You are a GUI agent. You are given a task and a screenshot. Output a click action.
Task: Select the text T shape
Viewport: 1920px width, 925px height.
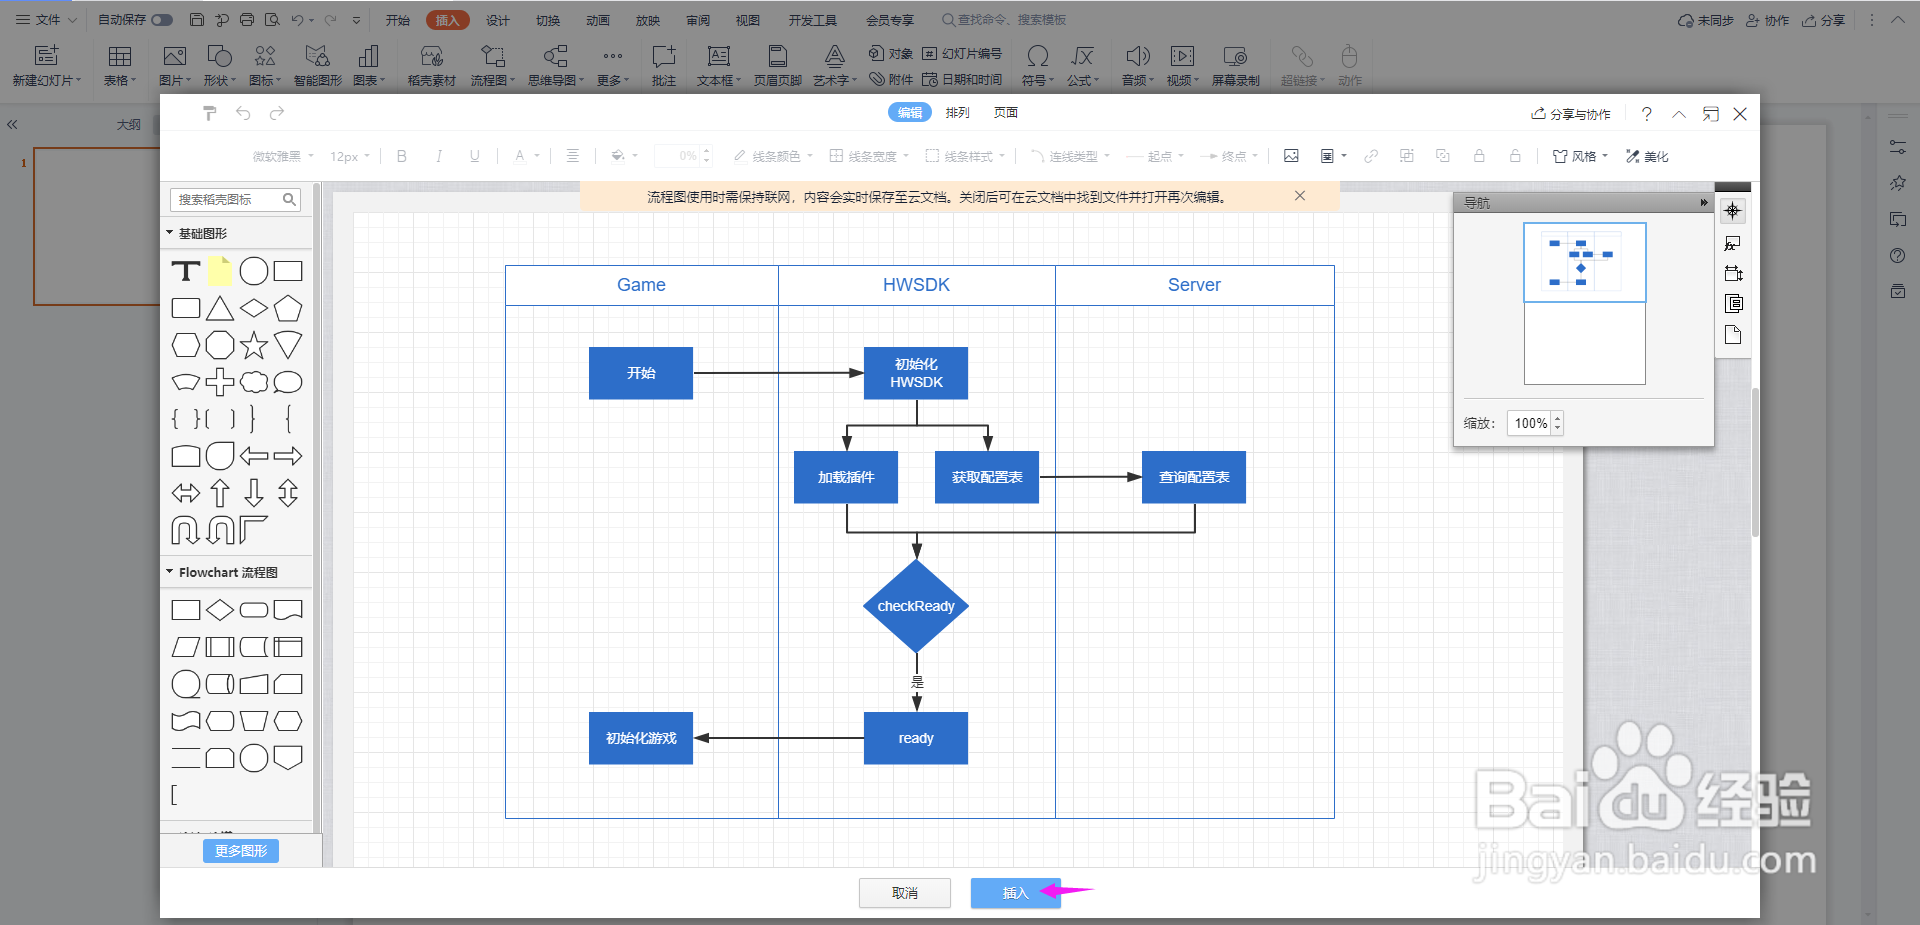tap(185, 271)
